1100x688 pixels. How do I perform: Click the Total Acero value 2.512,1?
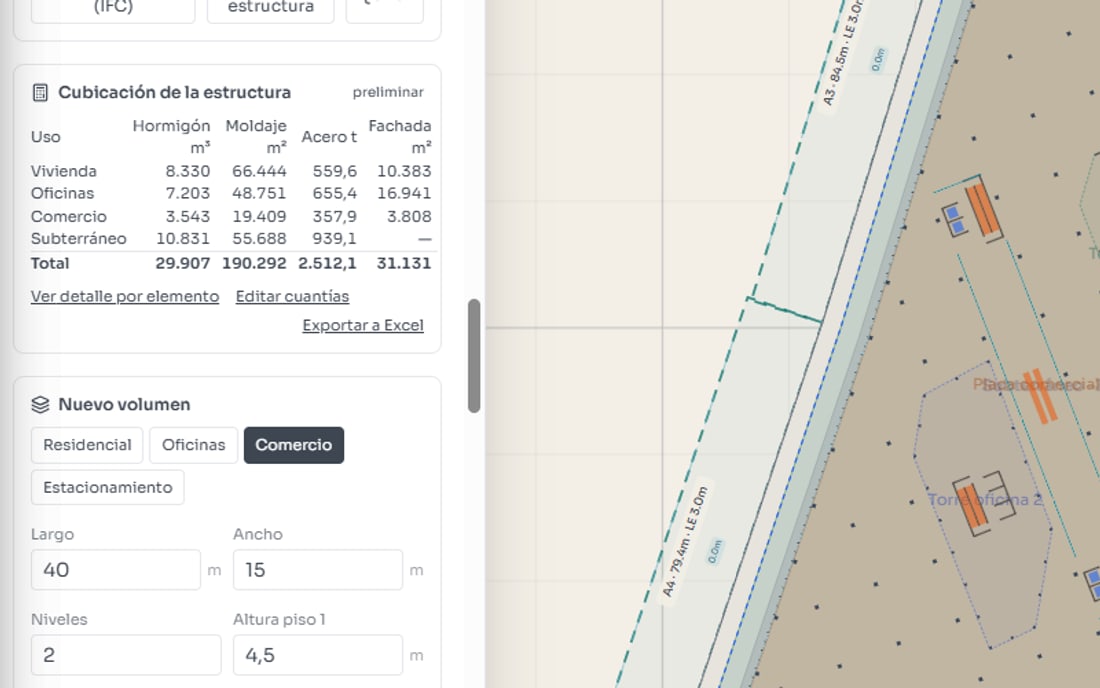pyautogui.click(x=328, y=264)
